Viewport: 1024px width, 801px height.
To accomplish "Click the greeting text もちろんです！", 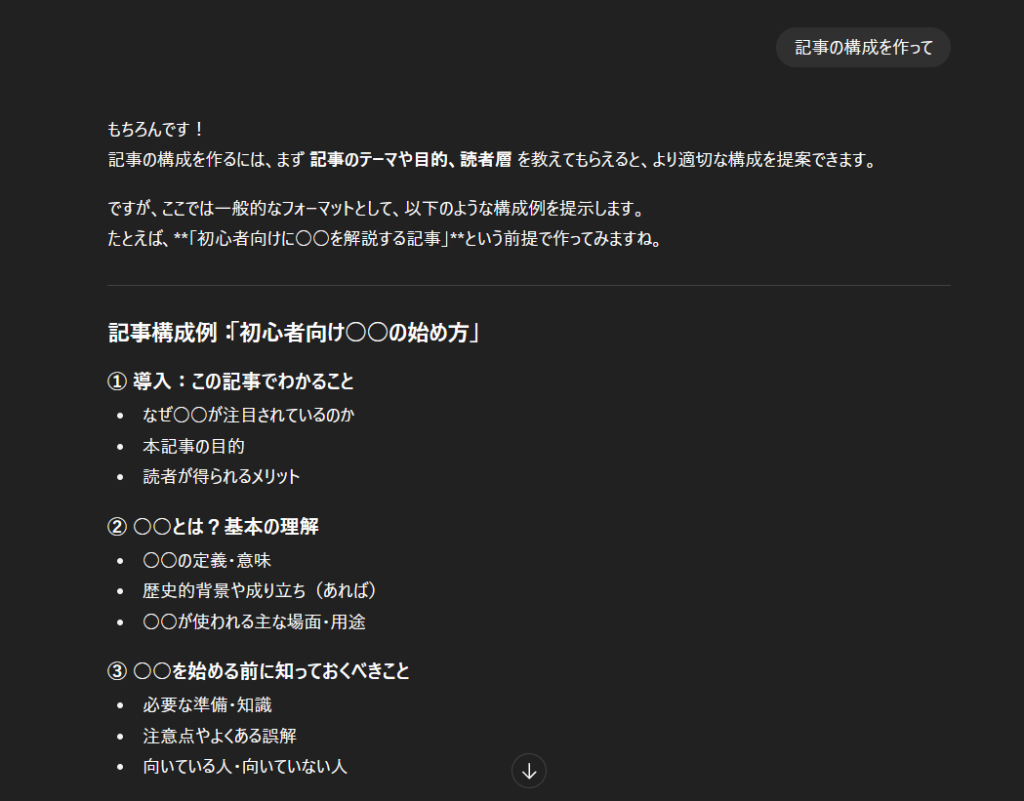I will [x=156, y=129].
